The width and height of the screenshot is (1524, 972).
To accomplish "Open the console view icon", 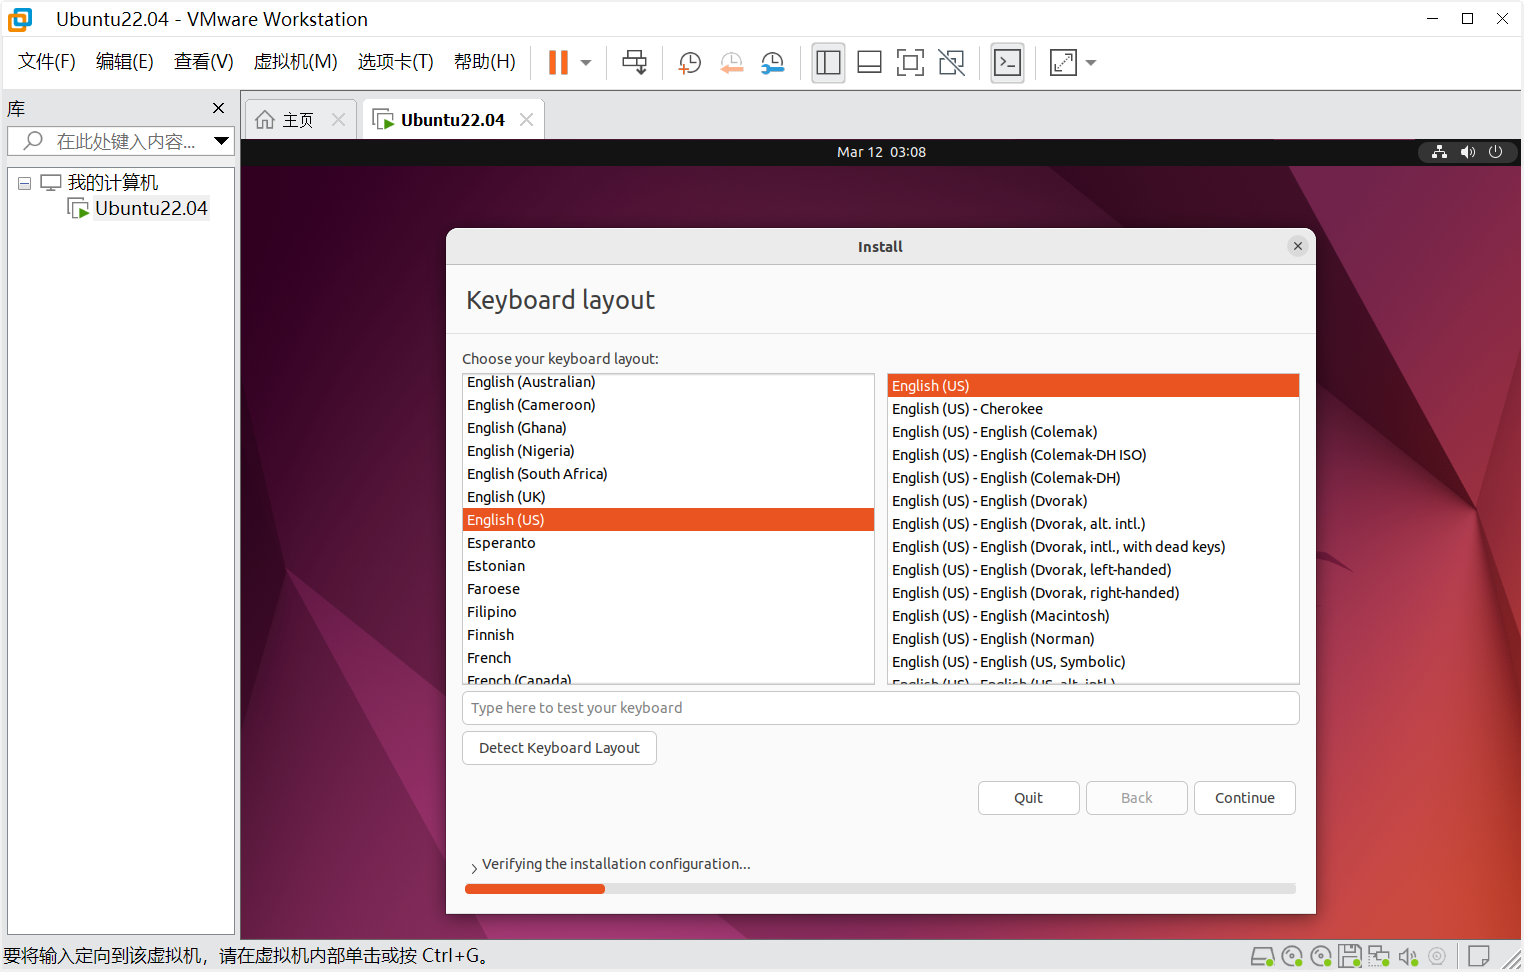I will (x=1007, y=63).
